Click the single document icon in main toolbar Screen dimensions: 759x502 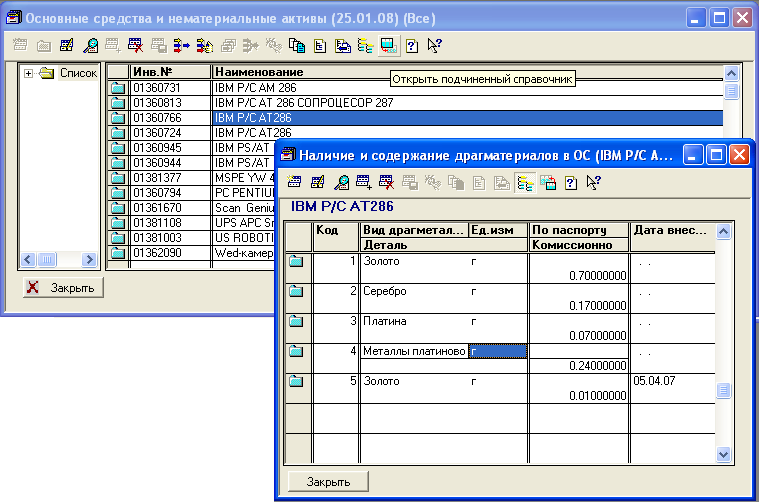coord(319,46)
